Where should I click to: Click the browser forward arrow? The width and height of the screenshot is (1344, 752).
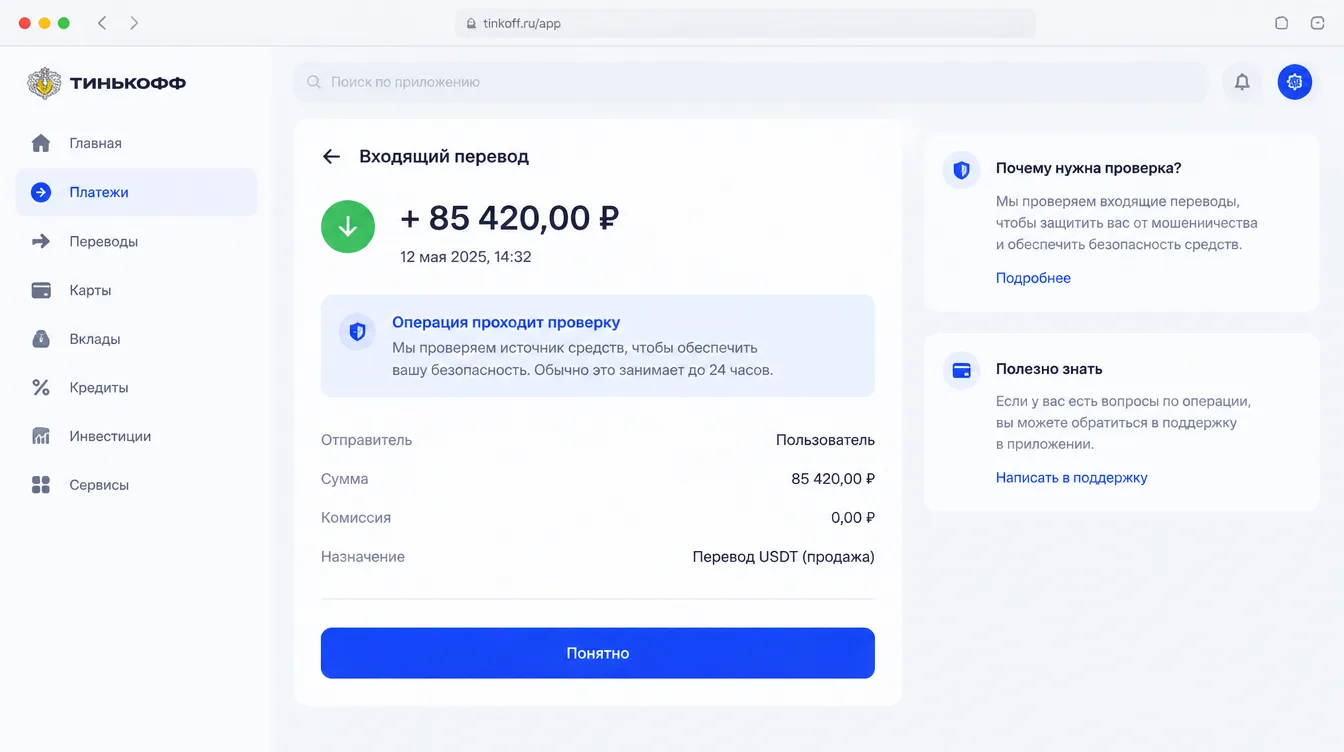click(x=134, y=23)
